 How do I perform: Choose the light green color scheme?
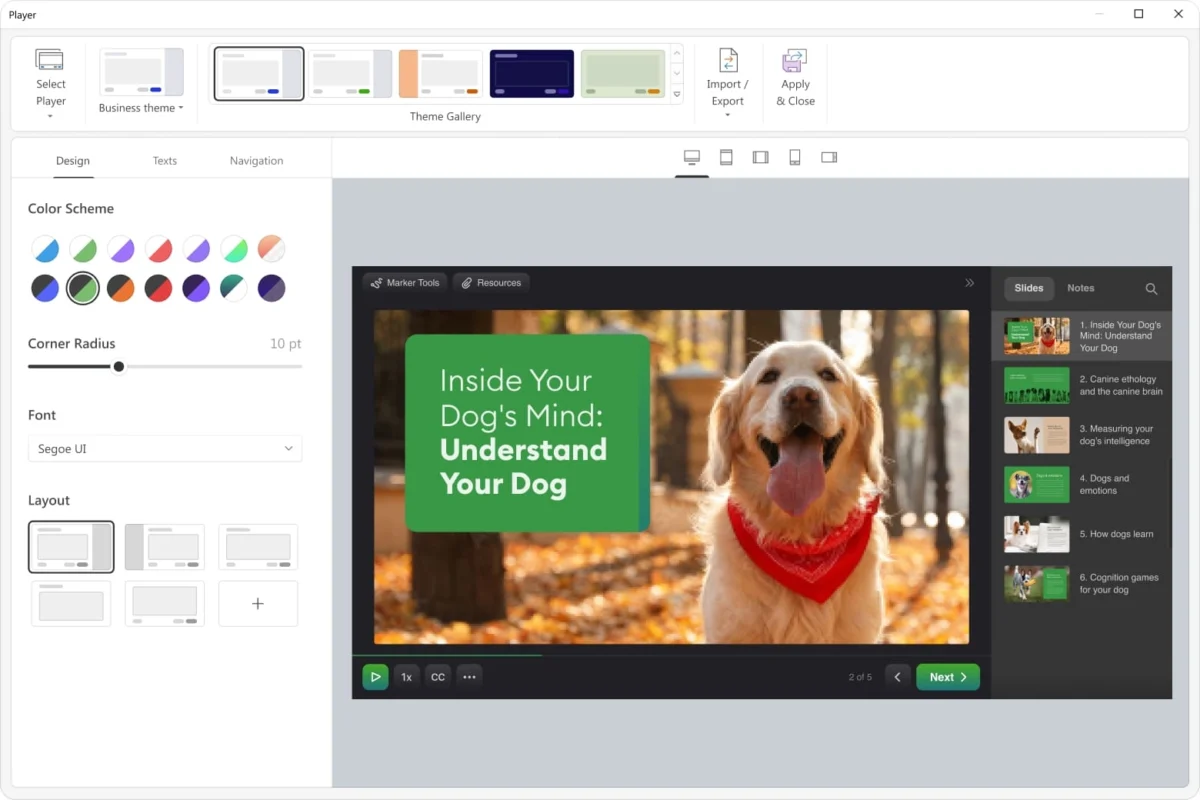83,249
